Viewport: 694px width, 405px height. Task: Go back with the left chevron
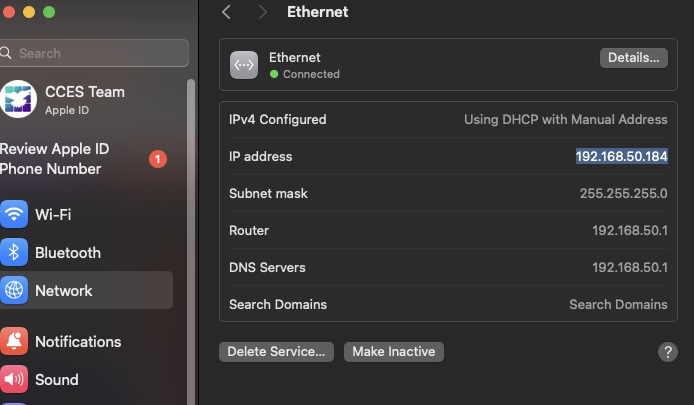click(x=226, y=12)
